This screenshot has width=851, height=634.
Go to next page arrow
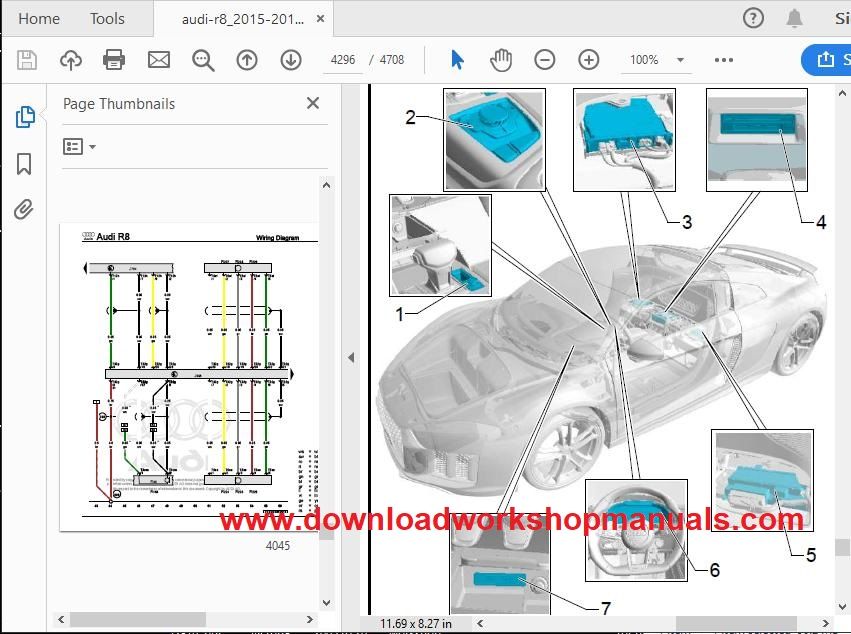click(x=291, y=60)
